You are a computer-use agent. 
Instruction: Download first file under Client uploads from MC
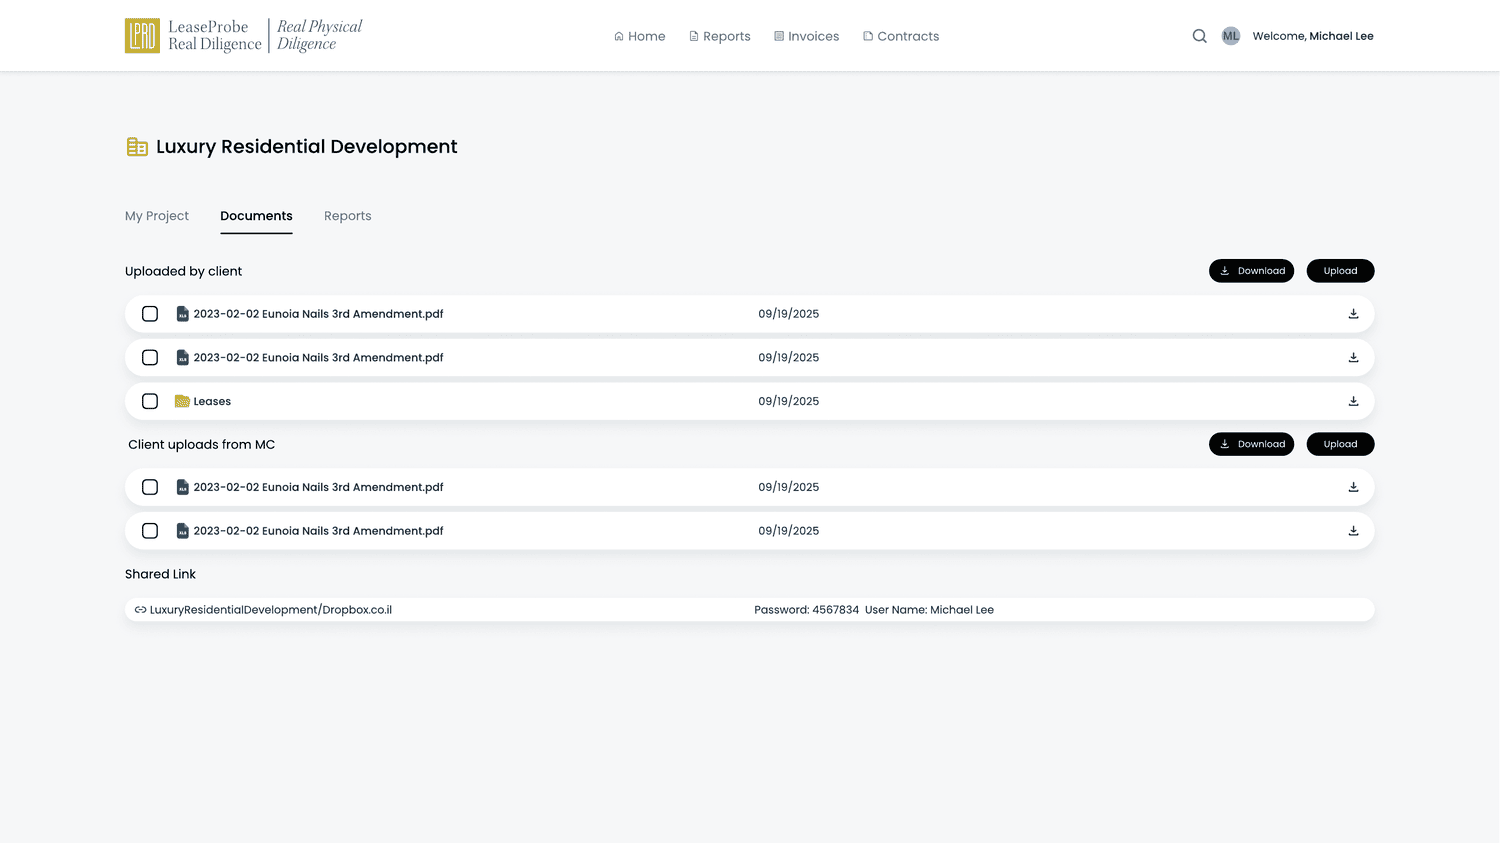(1353, 487)
